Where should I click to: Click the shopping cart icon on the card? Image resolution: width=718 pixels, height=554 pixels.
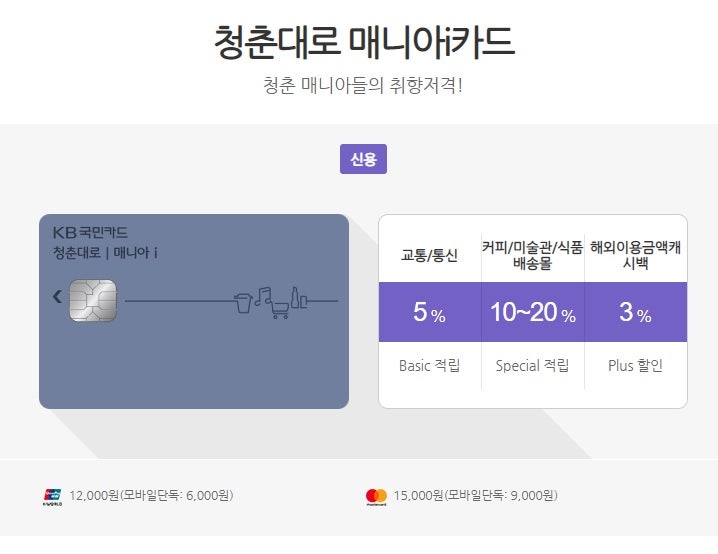[x=279, y=310]
